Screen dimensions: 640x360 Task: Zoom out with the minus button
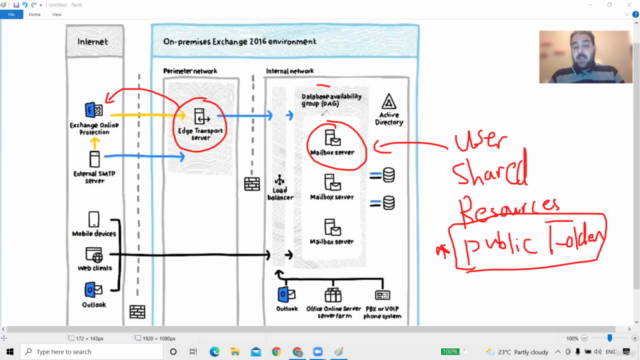coord(584,338)
